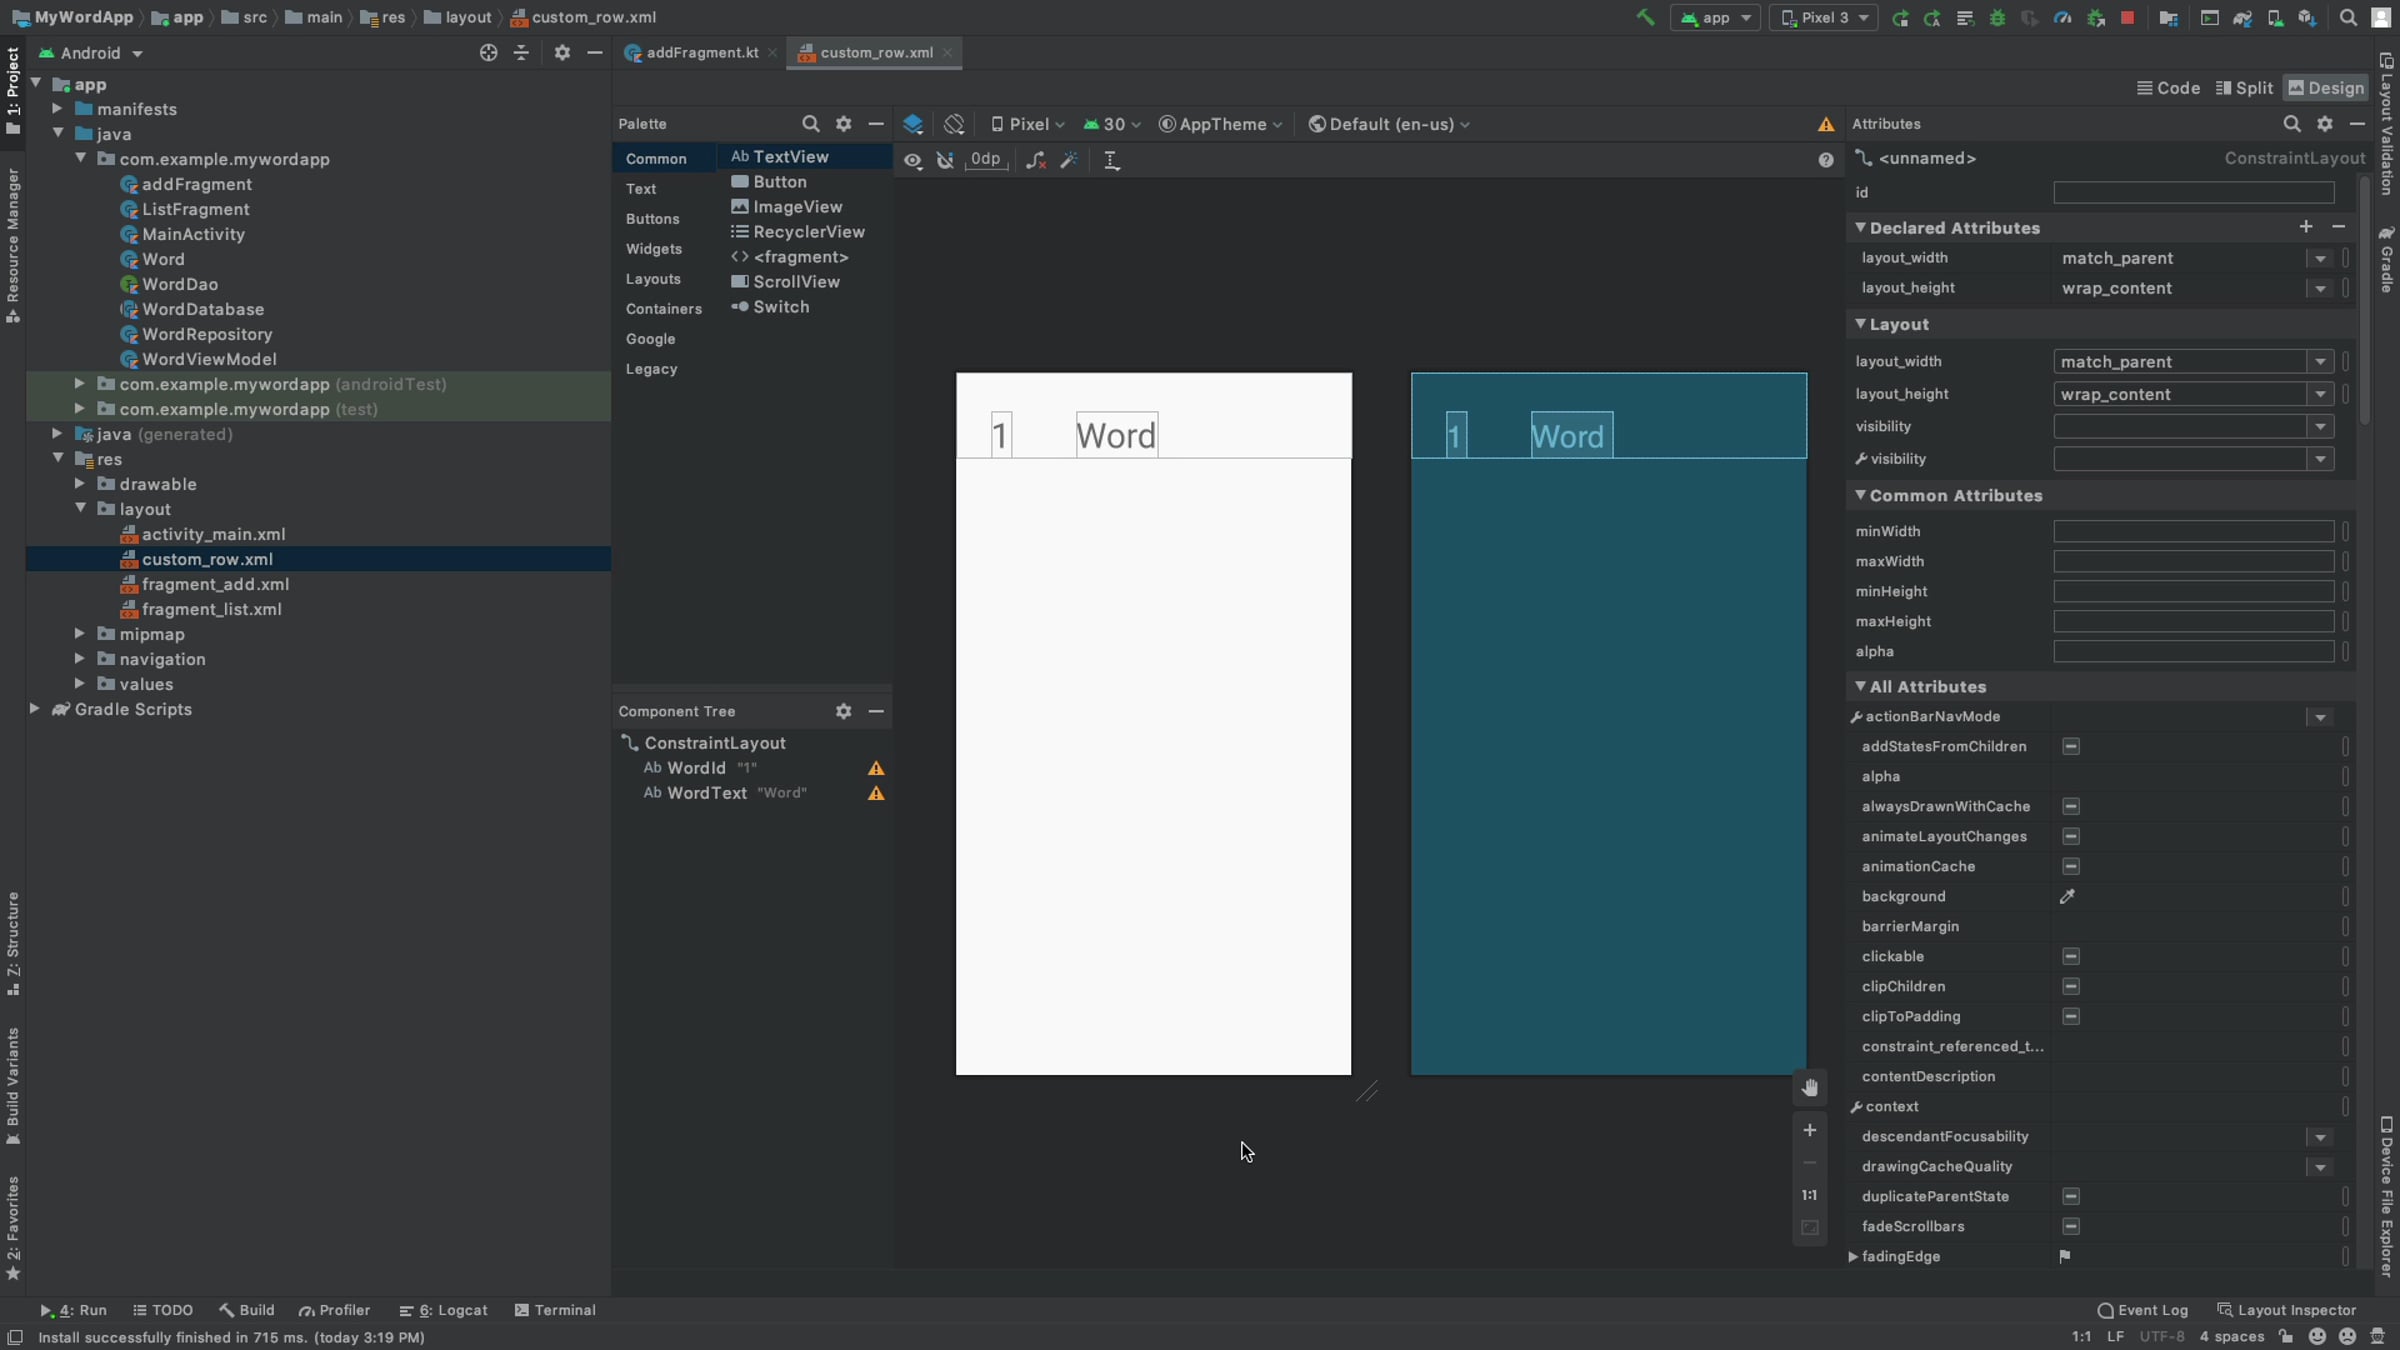The width and height of the screenshot is (2400, 1350).
Task: Switch to Split view mode
Action: pos(2244,88)
